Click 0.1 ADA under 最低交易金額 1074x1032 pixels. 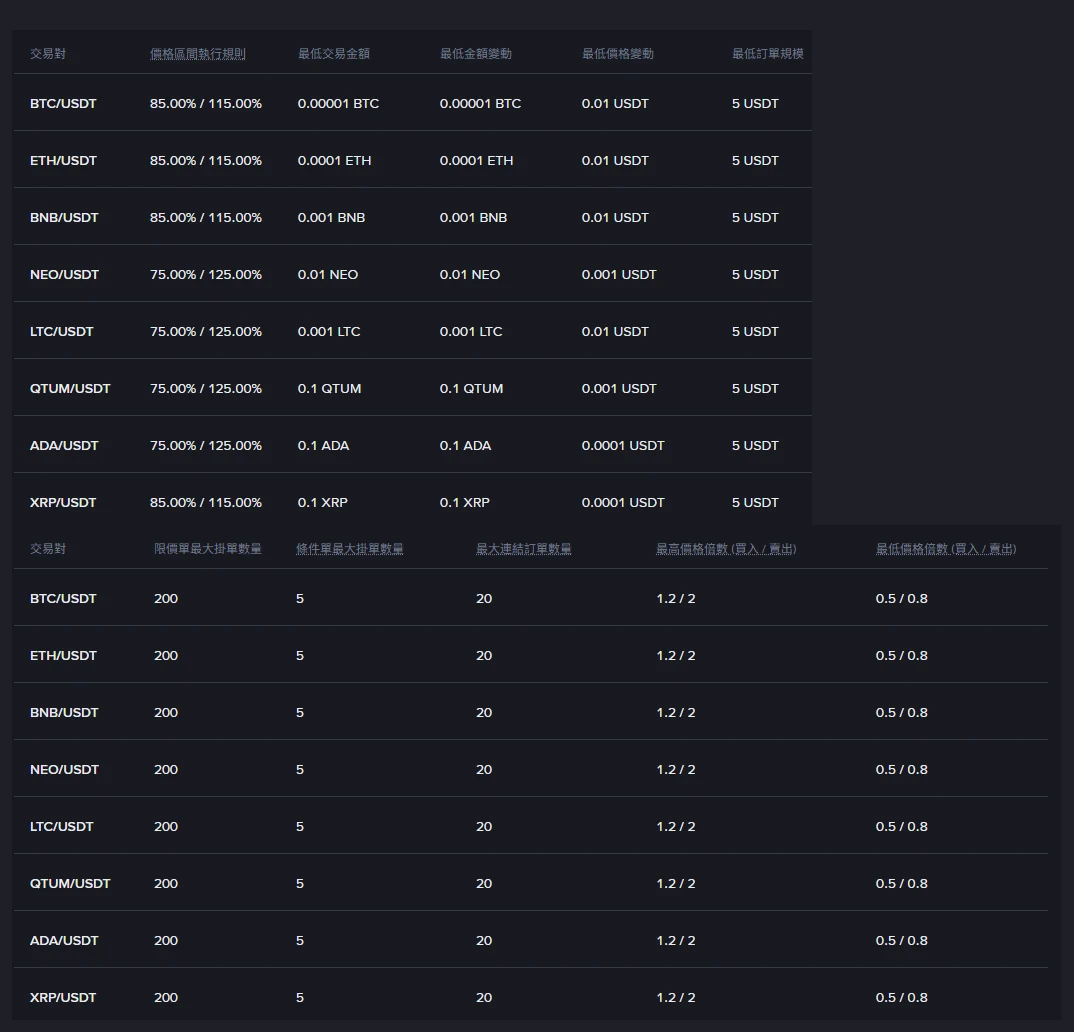[323, 445]
